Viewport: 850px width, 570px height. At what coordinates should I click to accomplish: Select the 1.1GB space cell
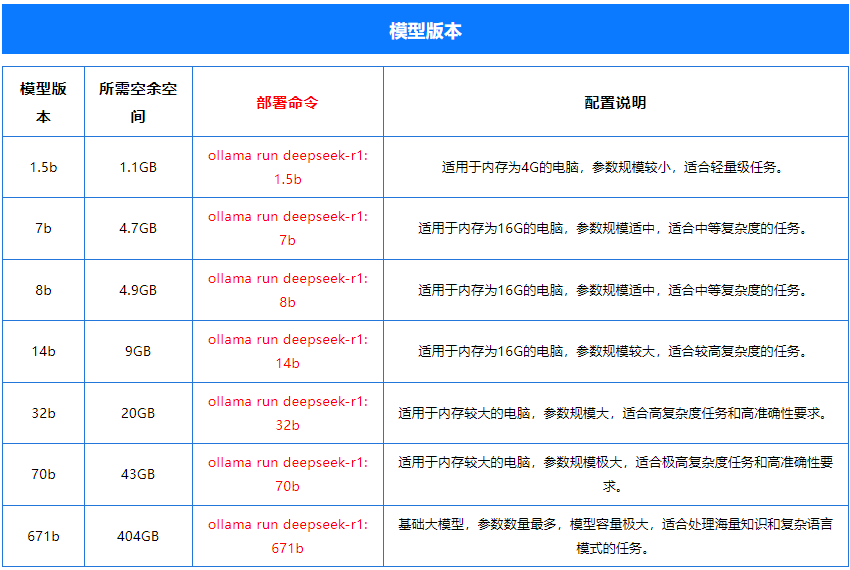coord(138,168)
